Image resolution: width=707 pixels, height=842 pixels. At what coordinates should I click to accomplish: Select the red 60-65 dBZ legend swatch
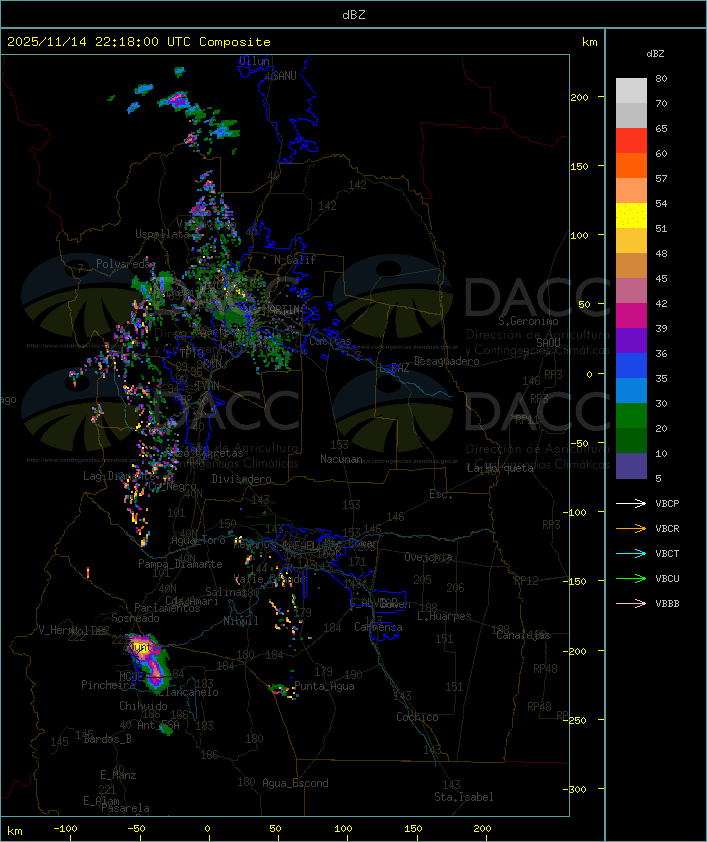click(x=631, y=140)
